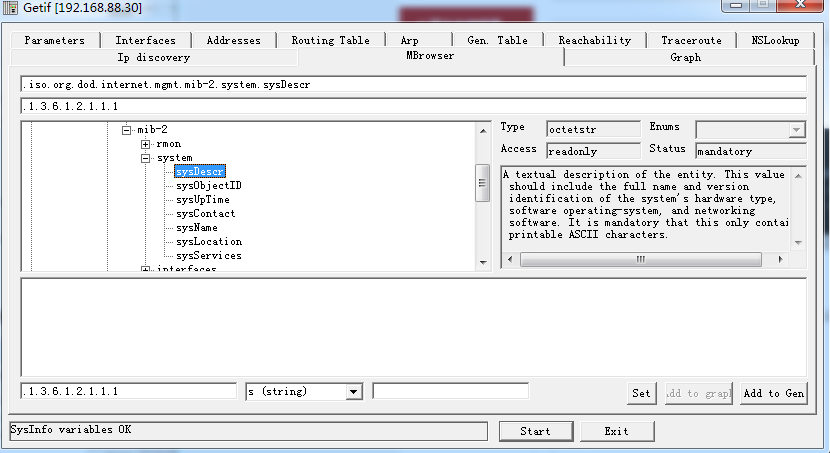Click description scroll down arrow
Screen dimensions: 830x453
(798, 243)
